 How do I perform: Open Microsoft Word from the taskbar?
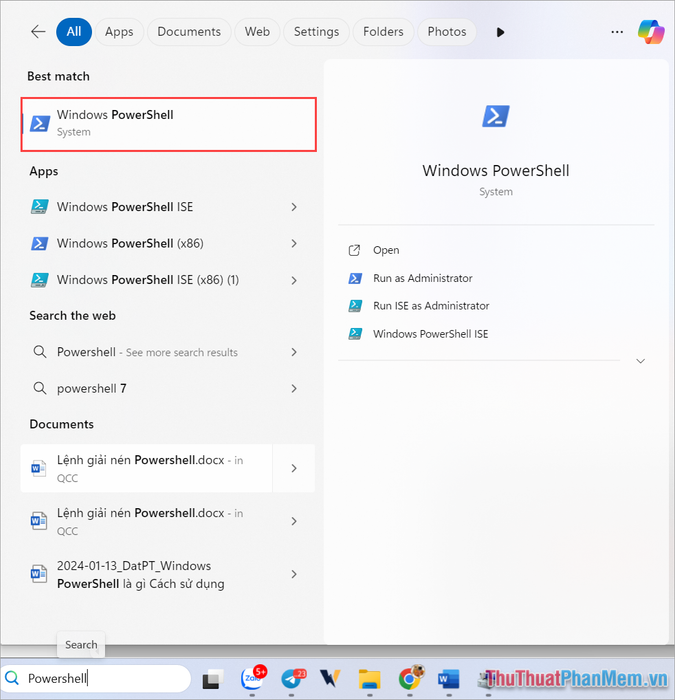(449, 679)
